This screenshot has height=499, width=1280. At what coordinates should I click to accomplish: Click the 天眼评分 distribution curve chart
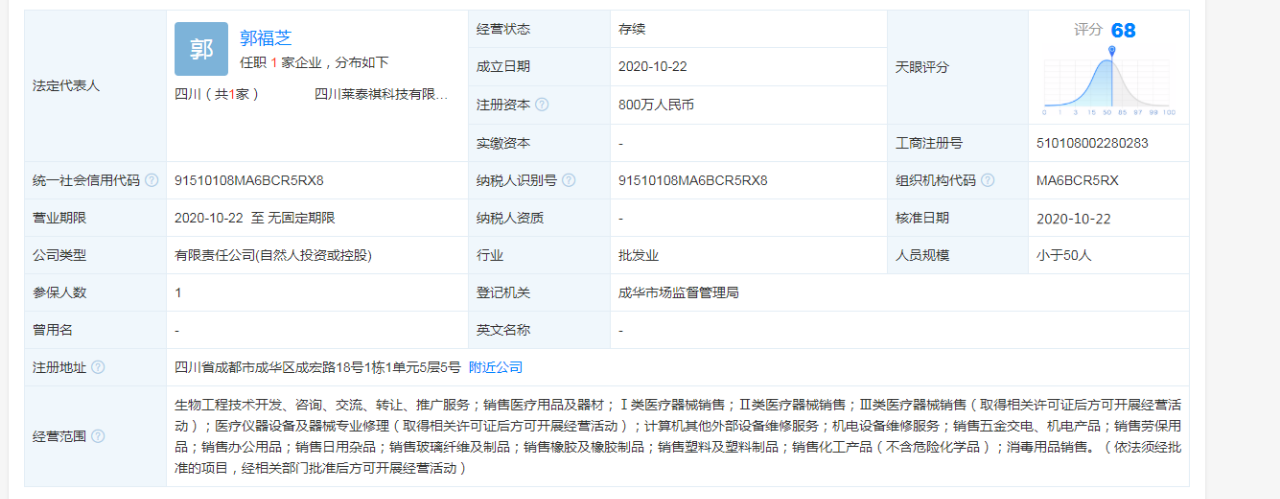click(x=1108, y=86)
